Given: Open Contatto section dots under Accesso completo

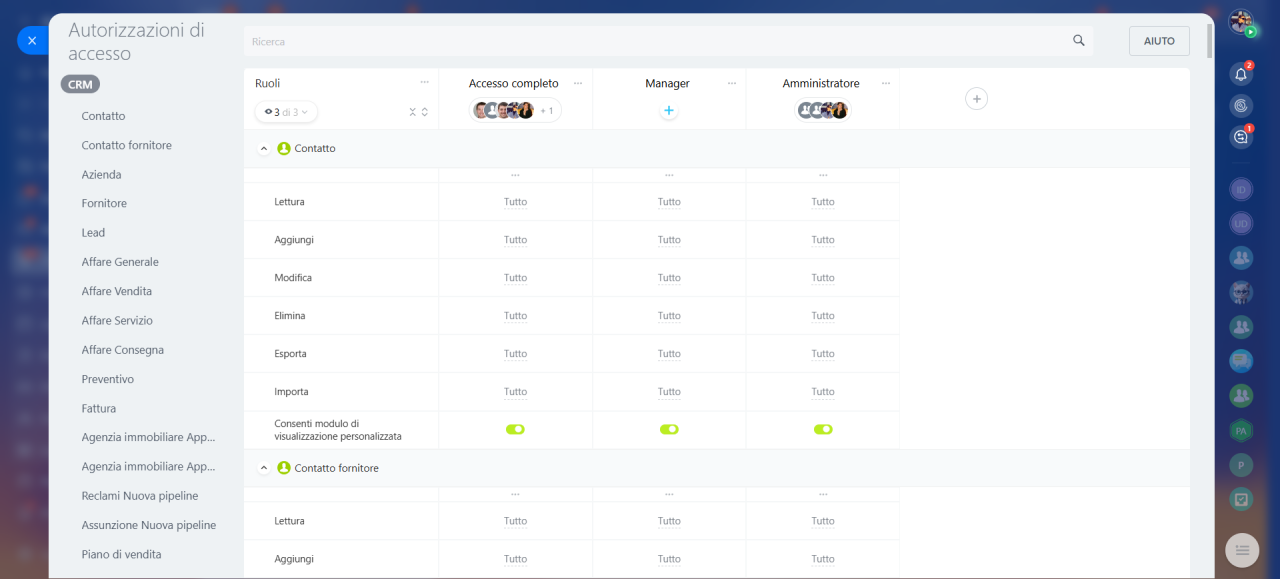Looking at the screenshot, I should tap(515, 175).
